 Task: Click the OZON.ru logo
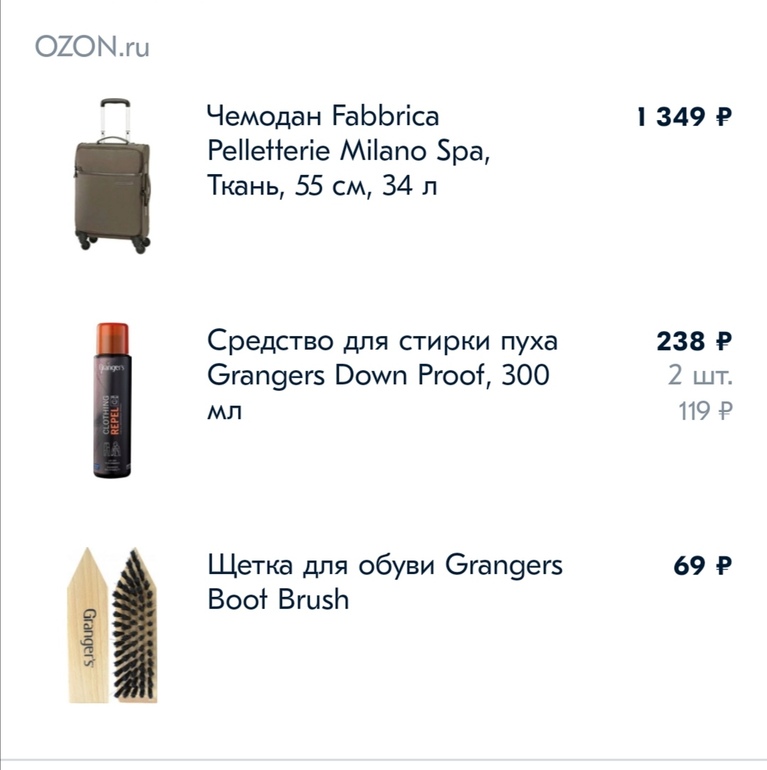91,47
